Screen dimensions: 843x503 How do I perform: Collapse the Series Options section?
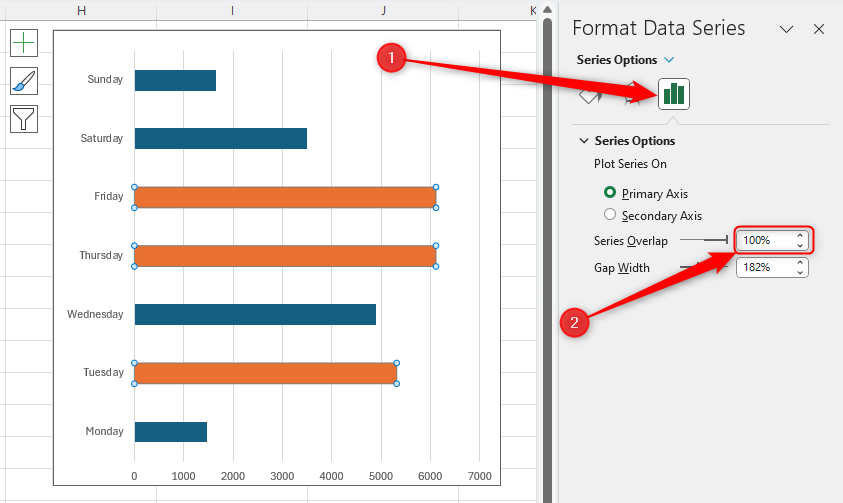pos(584,141)
